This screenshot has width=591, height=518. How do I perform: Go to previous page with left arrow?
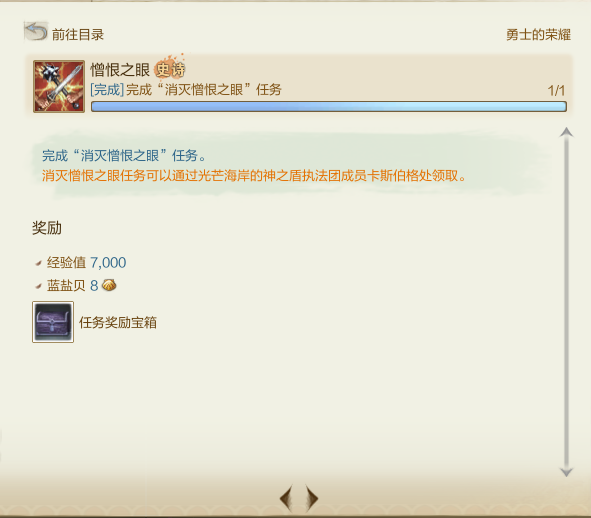click(286, 498)
